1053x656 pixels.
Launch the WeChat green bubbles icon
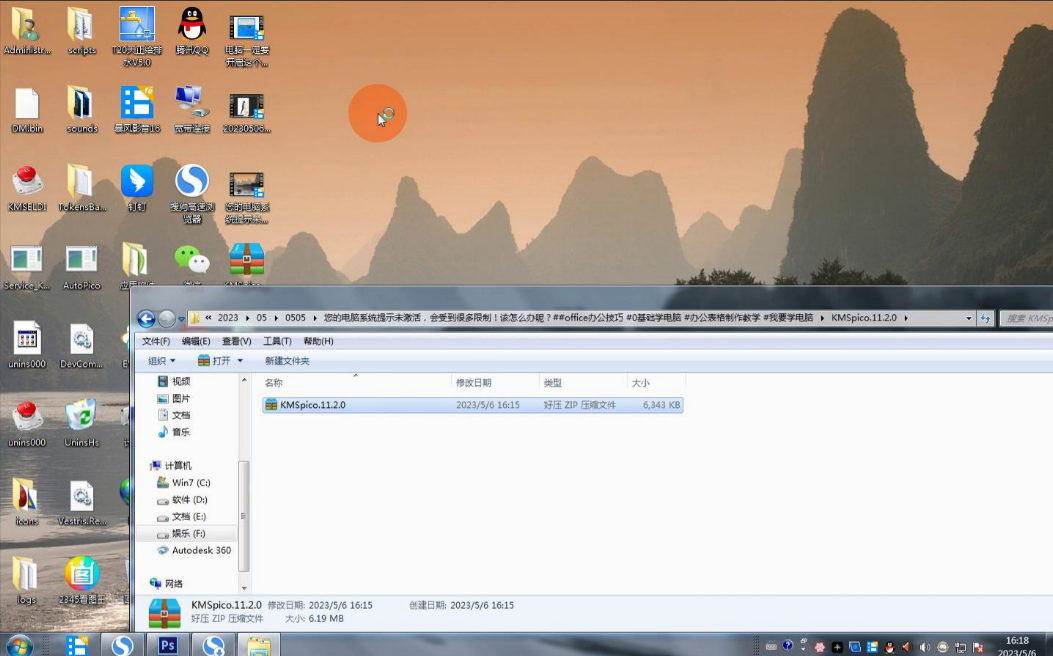pos(192,261)
